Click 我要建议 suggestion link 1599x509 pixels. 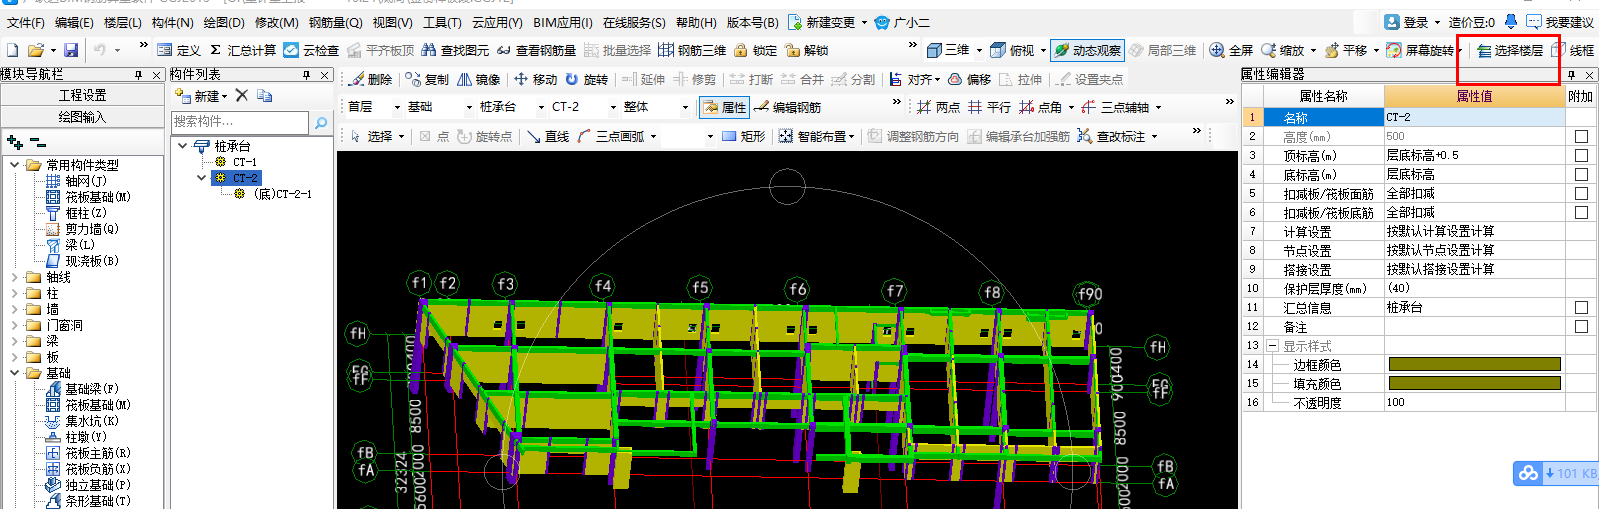coord(1560,22)
